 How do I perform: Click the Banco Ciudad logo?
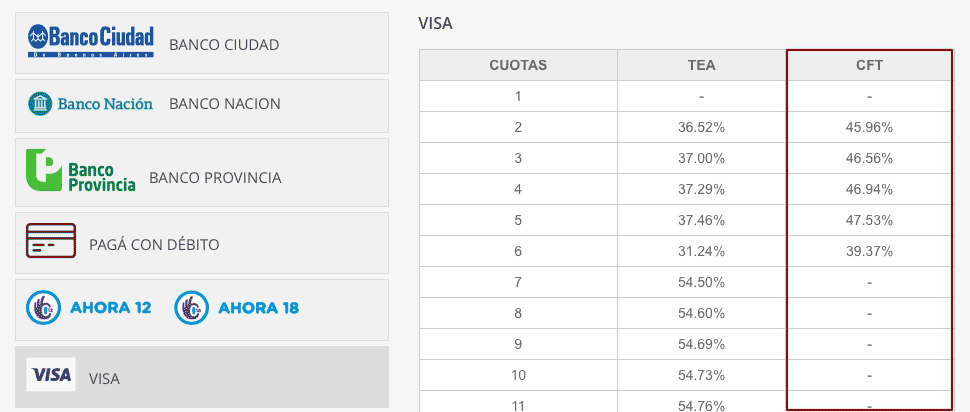point(90,41)
